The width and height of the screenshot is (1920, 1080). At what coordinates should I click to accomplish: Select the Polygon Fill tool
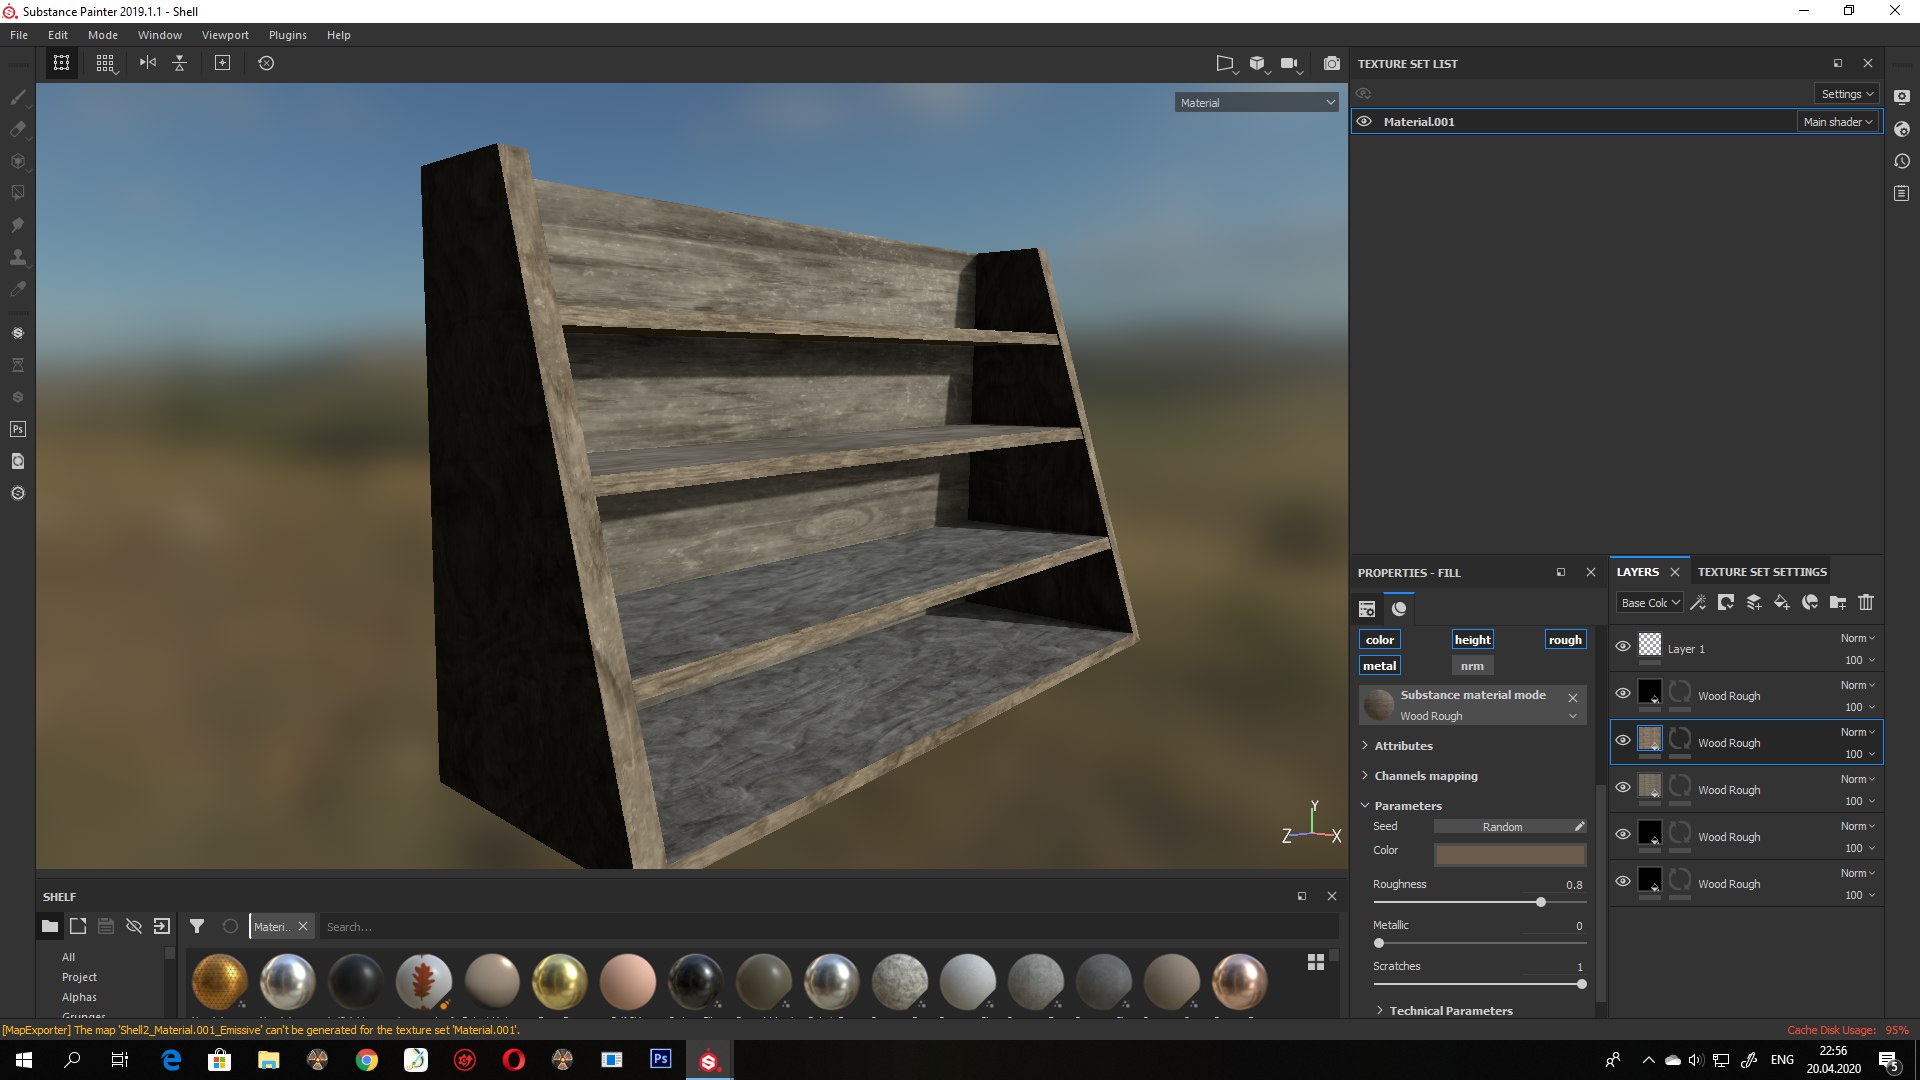tap(17, 193)
